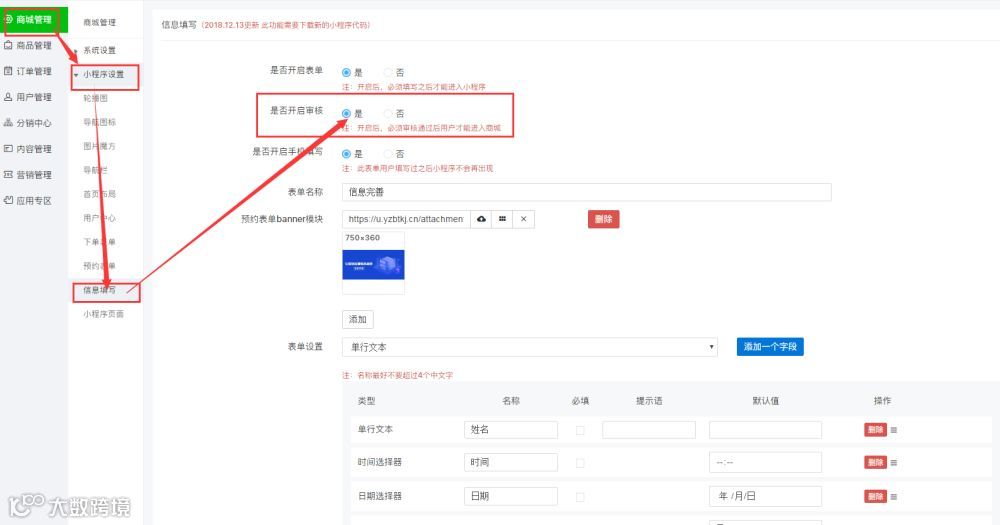The width and height of the screenshot is (1000, 525).
Task: Open the 小程序页面 submenu item
Action: (x=103, y=314)
